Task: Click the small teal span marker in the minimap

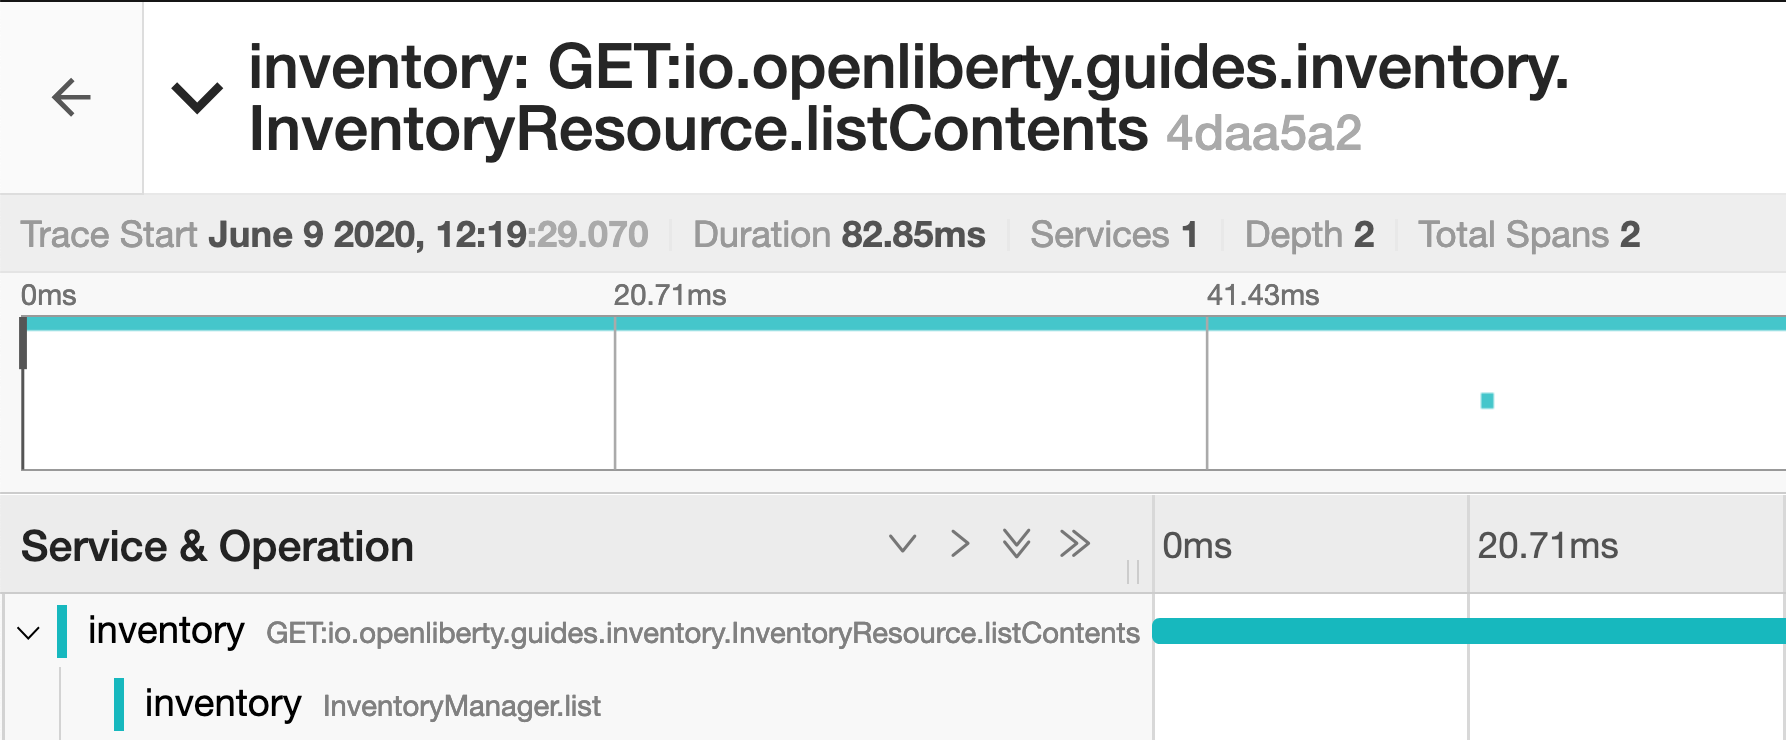Action: 1487,401
